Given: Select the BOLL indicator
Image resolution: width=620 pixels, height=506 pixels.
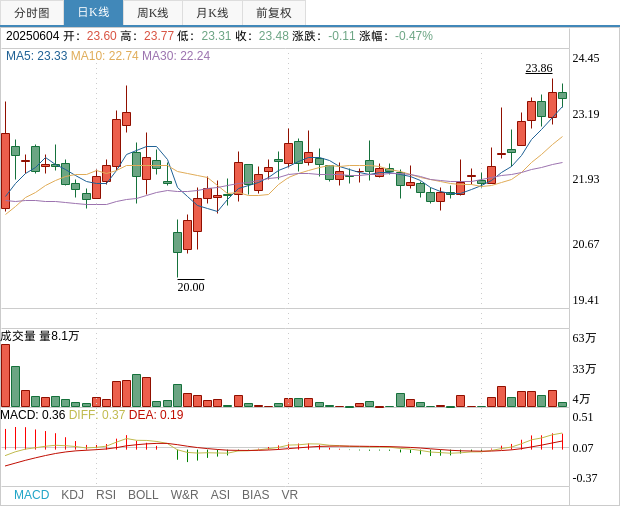Looking at the screenshot, I should (143, 495).
